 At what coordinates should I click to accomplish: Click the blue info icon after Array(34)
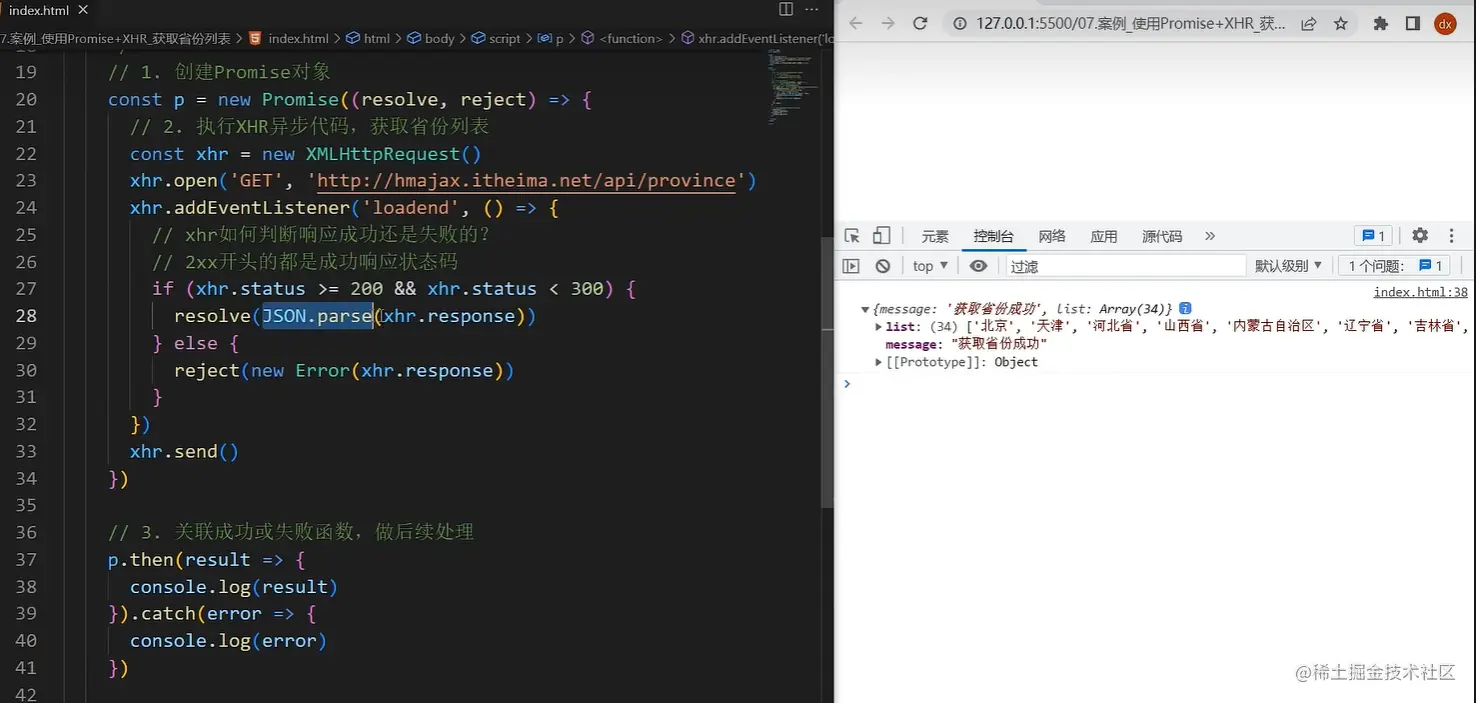1185,309
